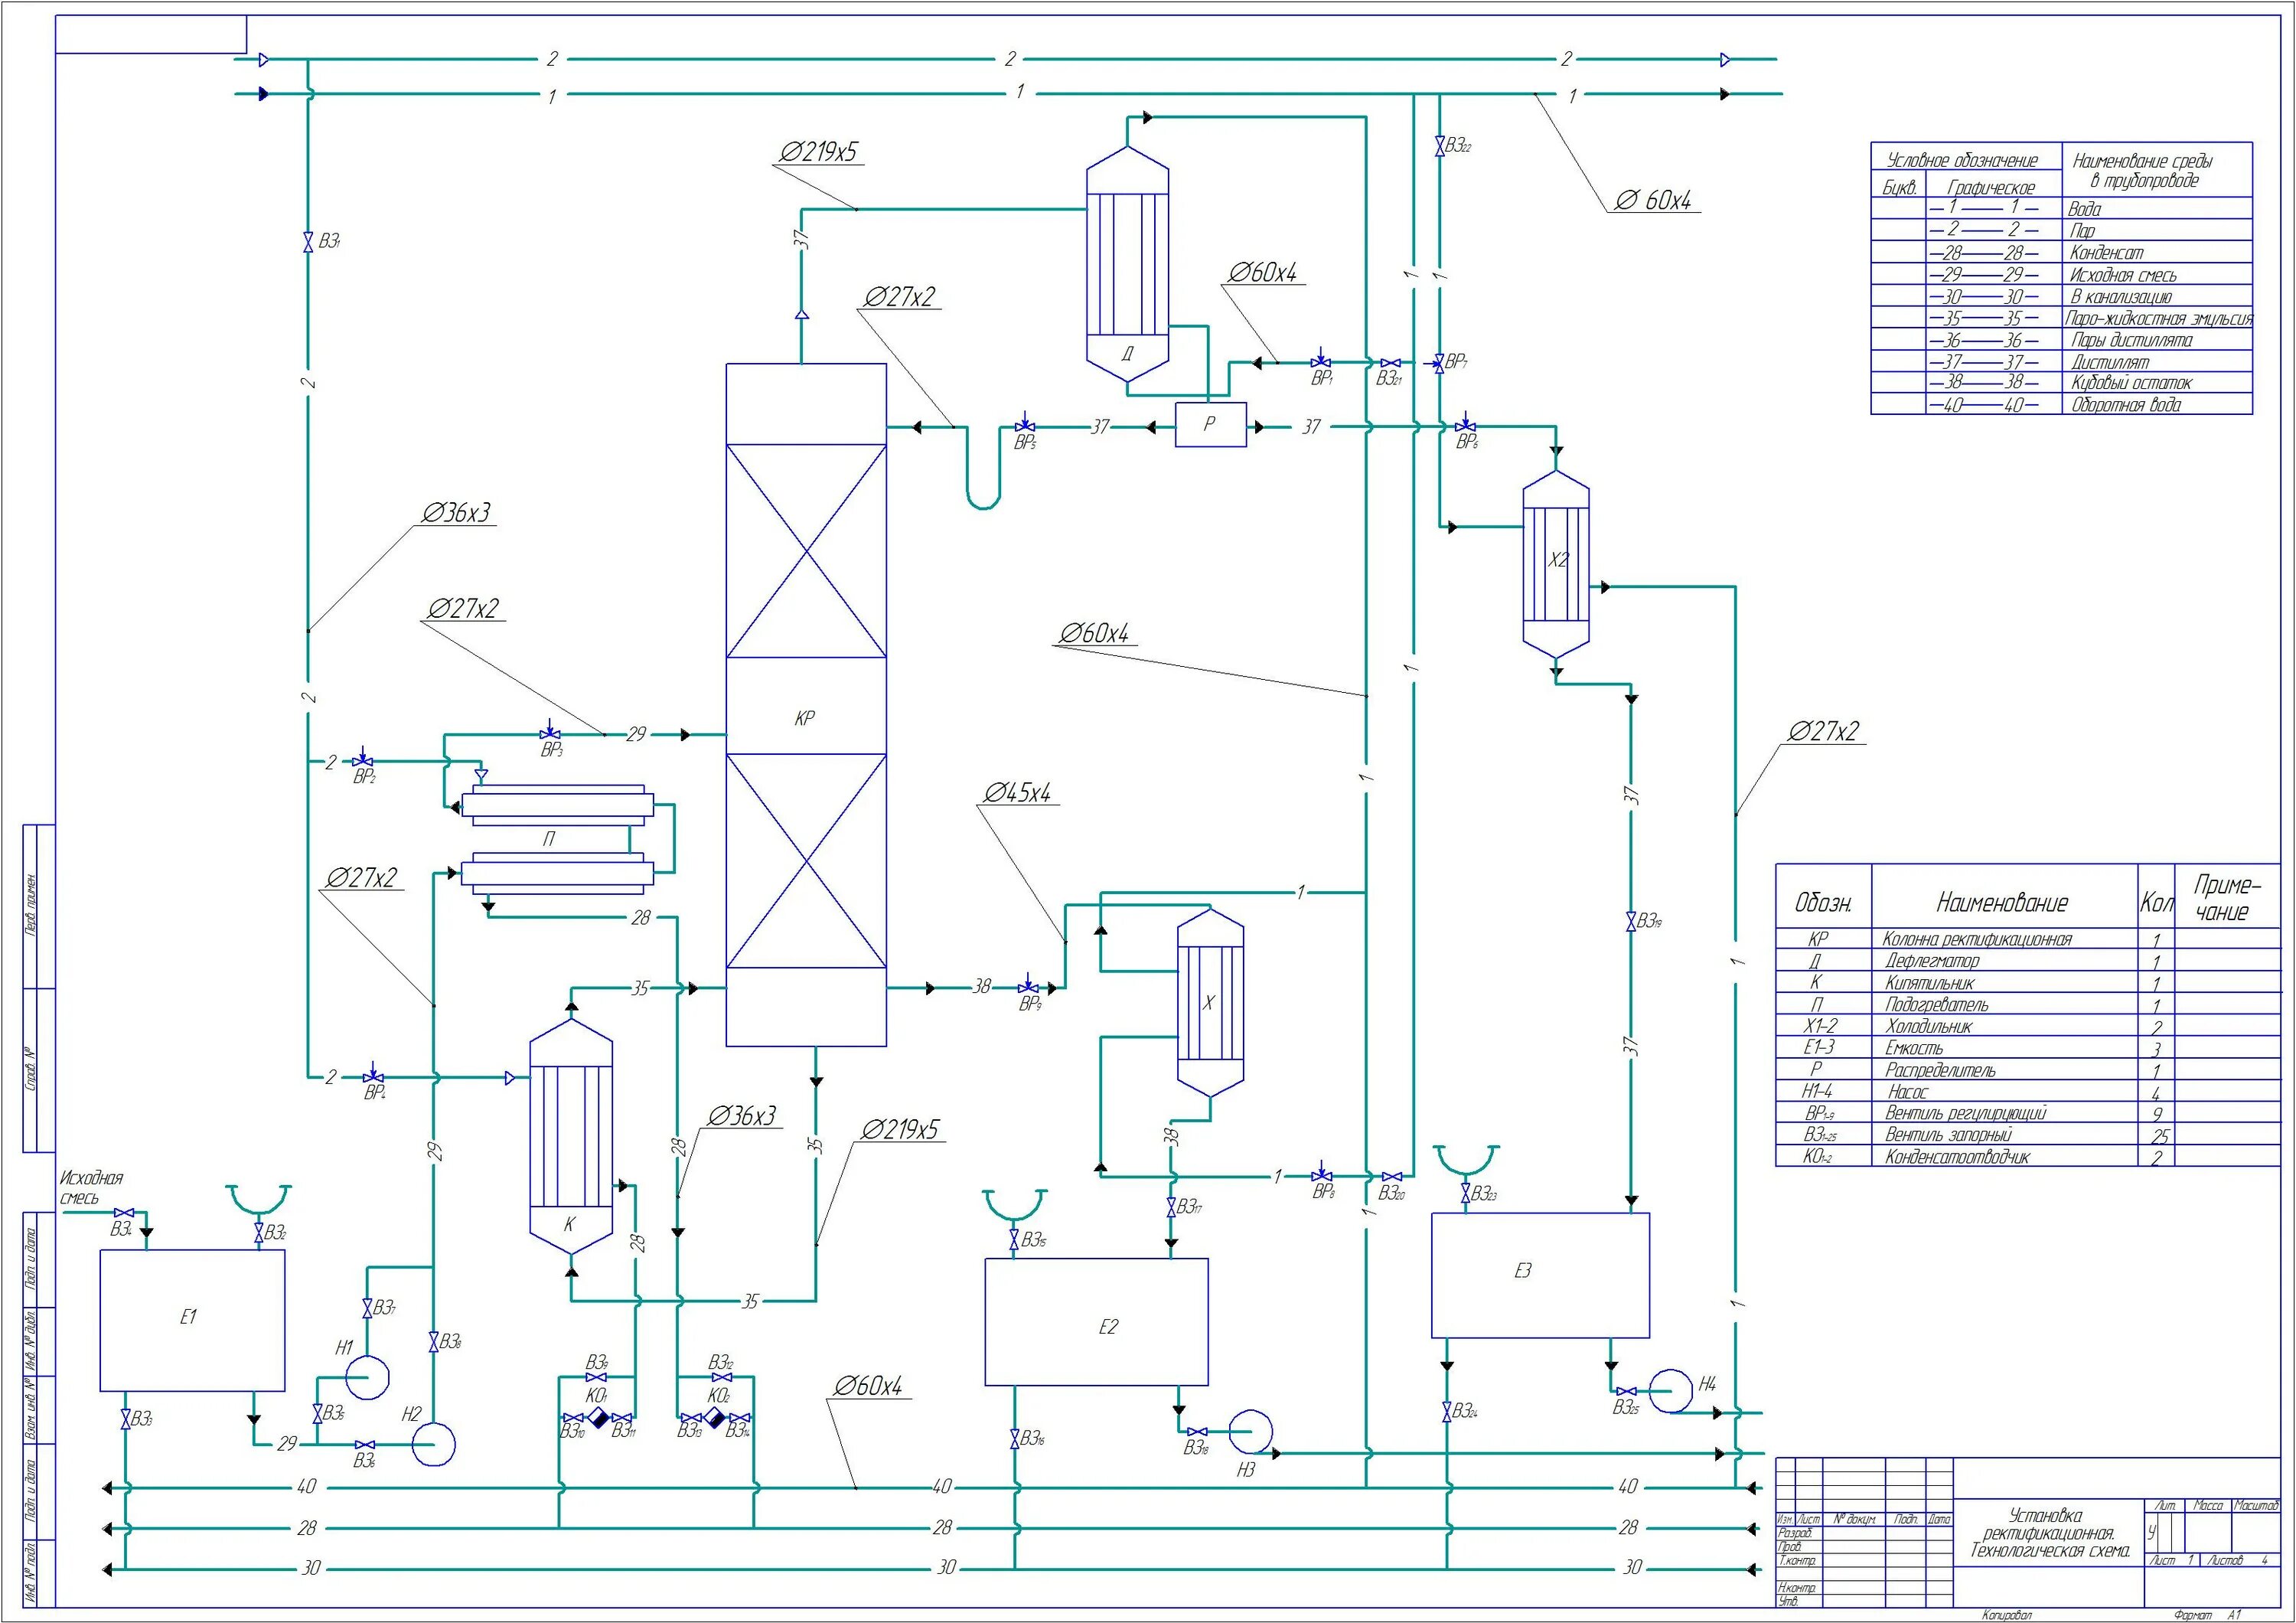Click 'Пары дистиллята' legend row
Image resolution: width=2296 pixels, height=1623 pixels.
2062,340
